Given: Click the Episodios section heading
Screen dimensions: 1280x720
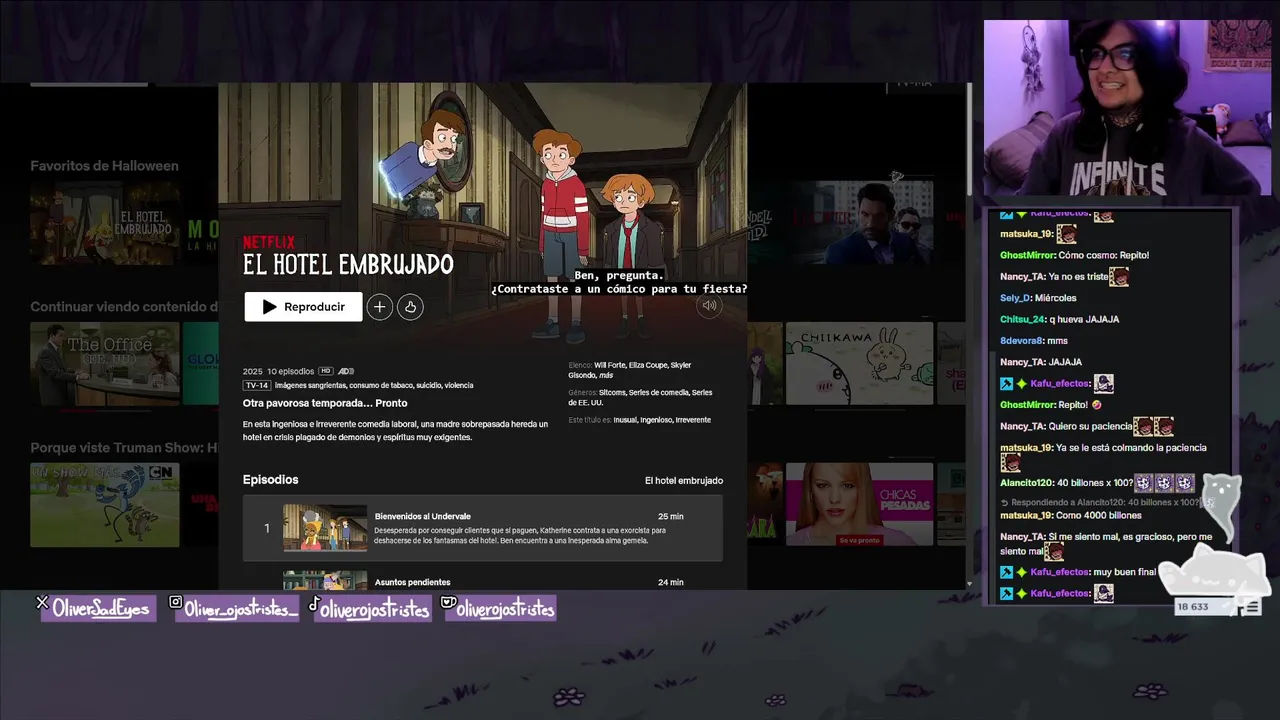Looking at the screenshot, I should [270, 480].
